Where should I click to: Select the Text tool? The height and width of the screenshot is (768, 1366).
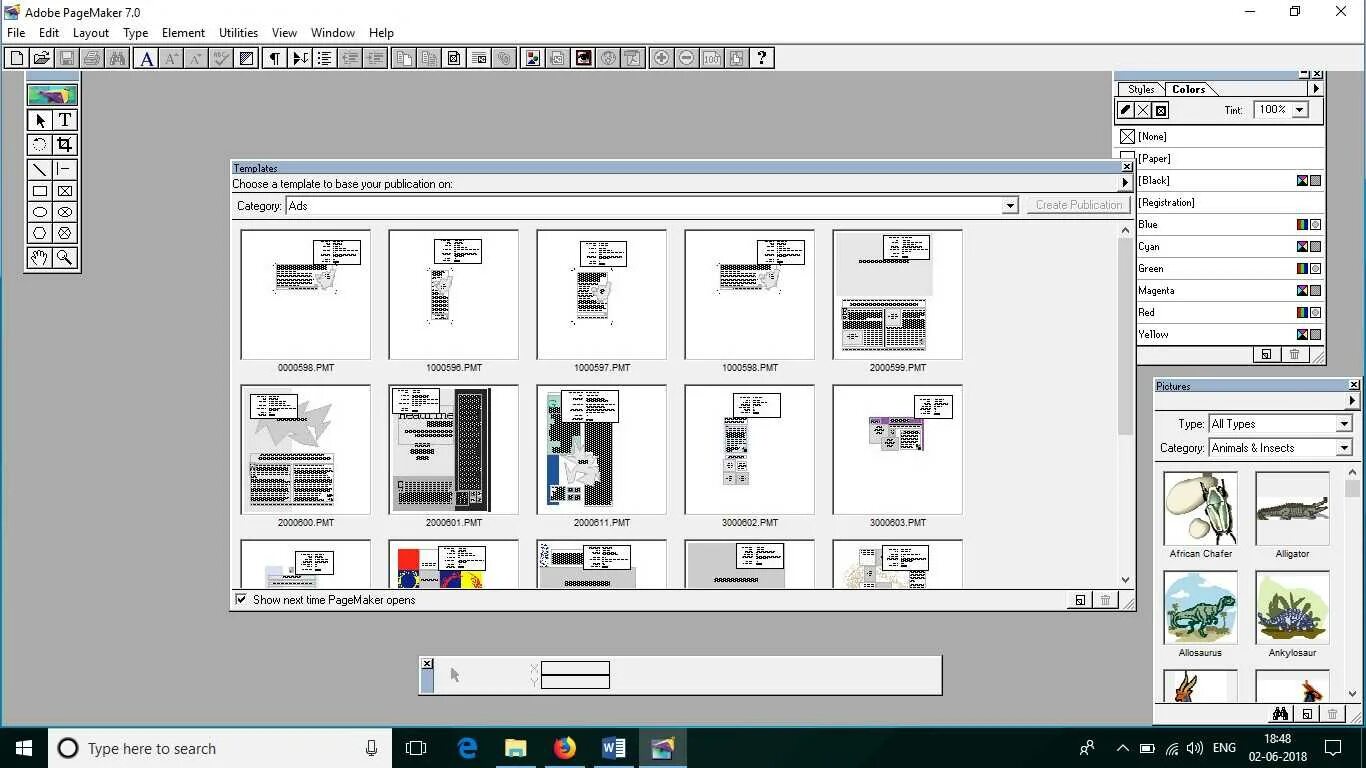pyautogui.click(x=64, y=119)
